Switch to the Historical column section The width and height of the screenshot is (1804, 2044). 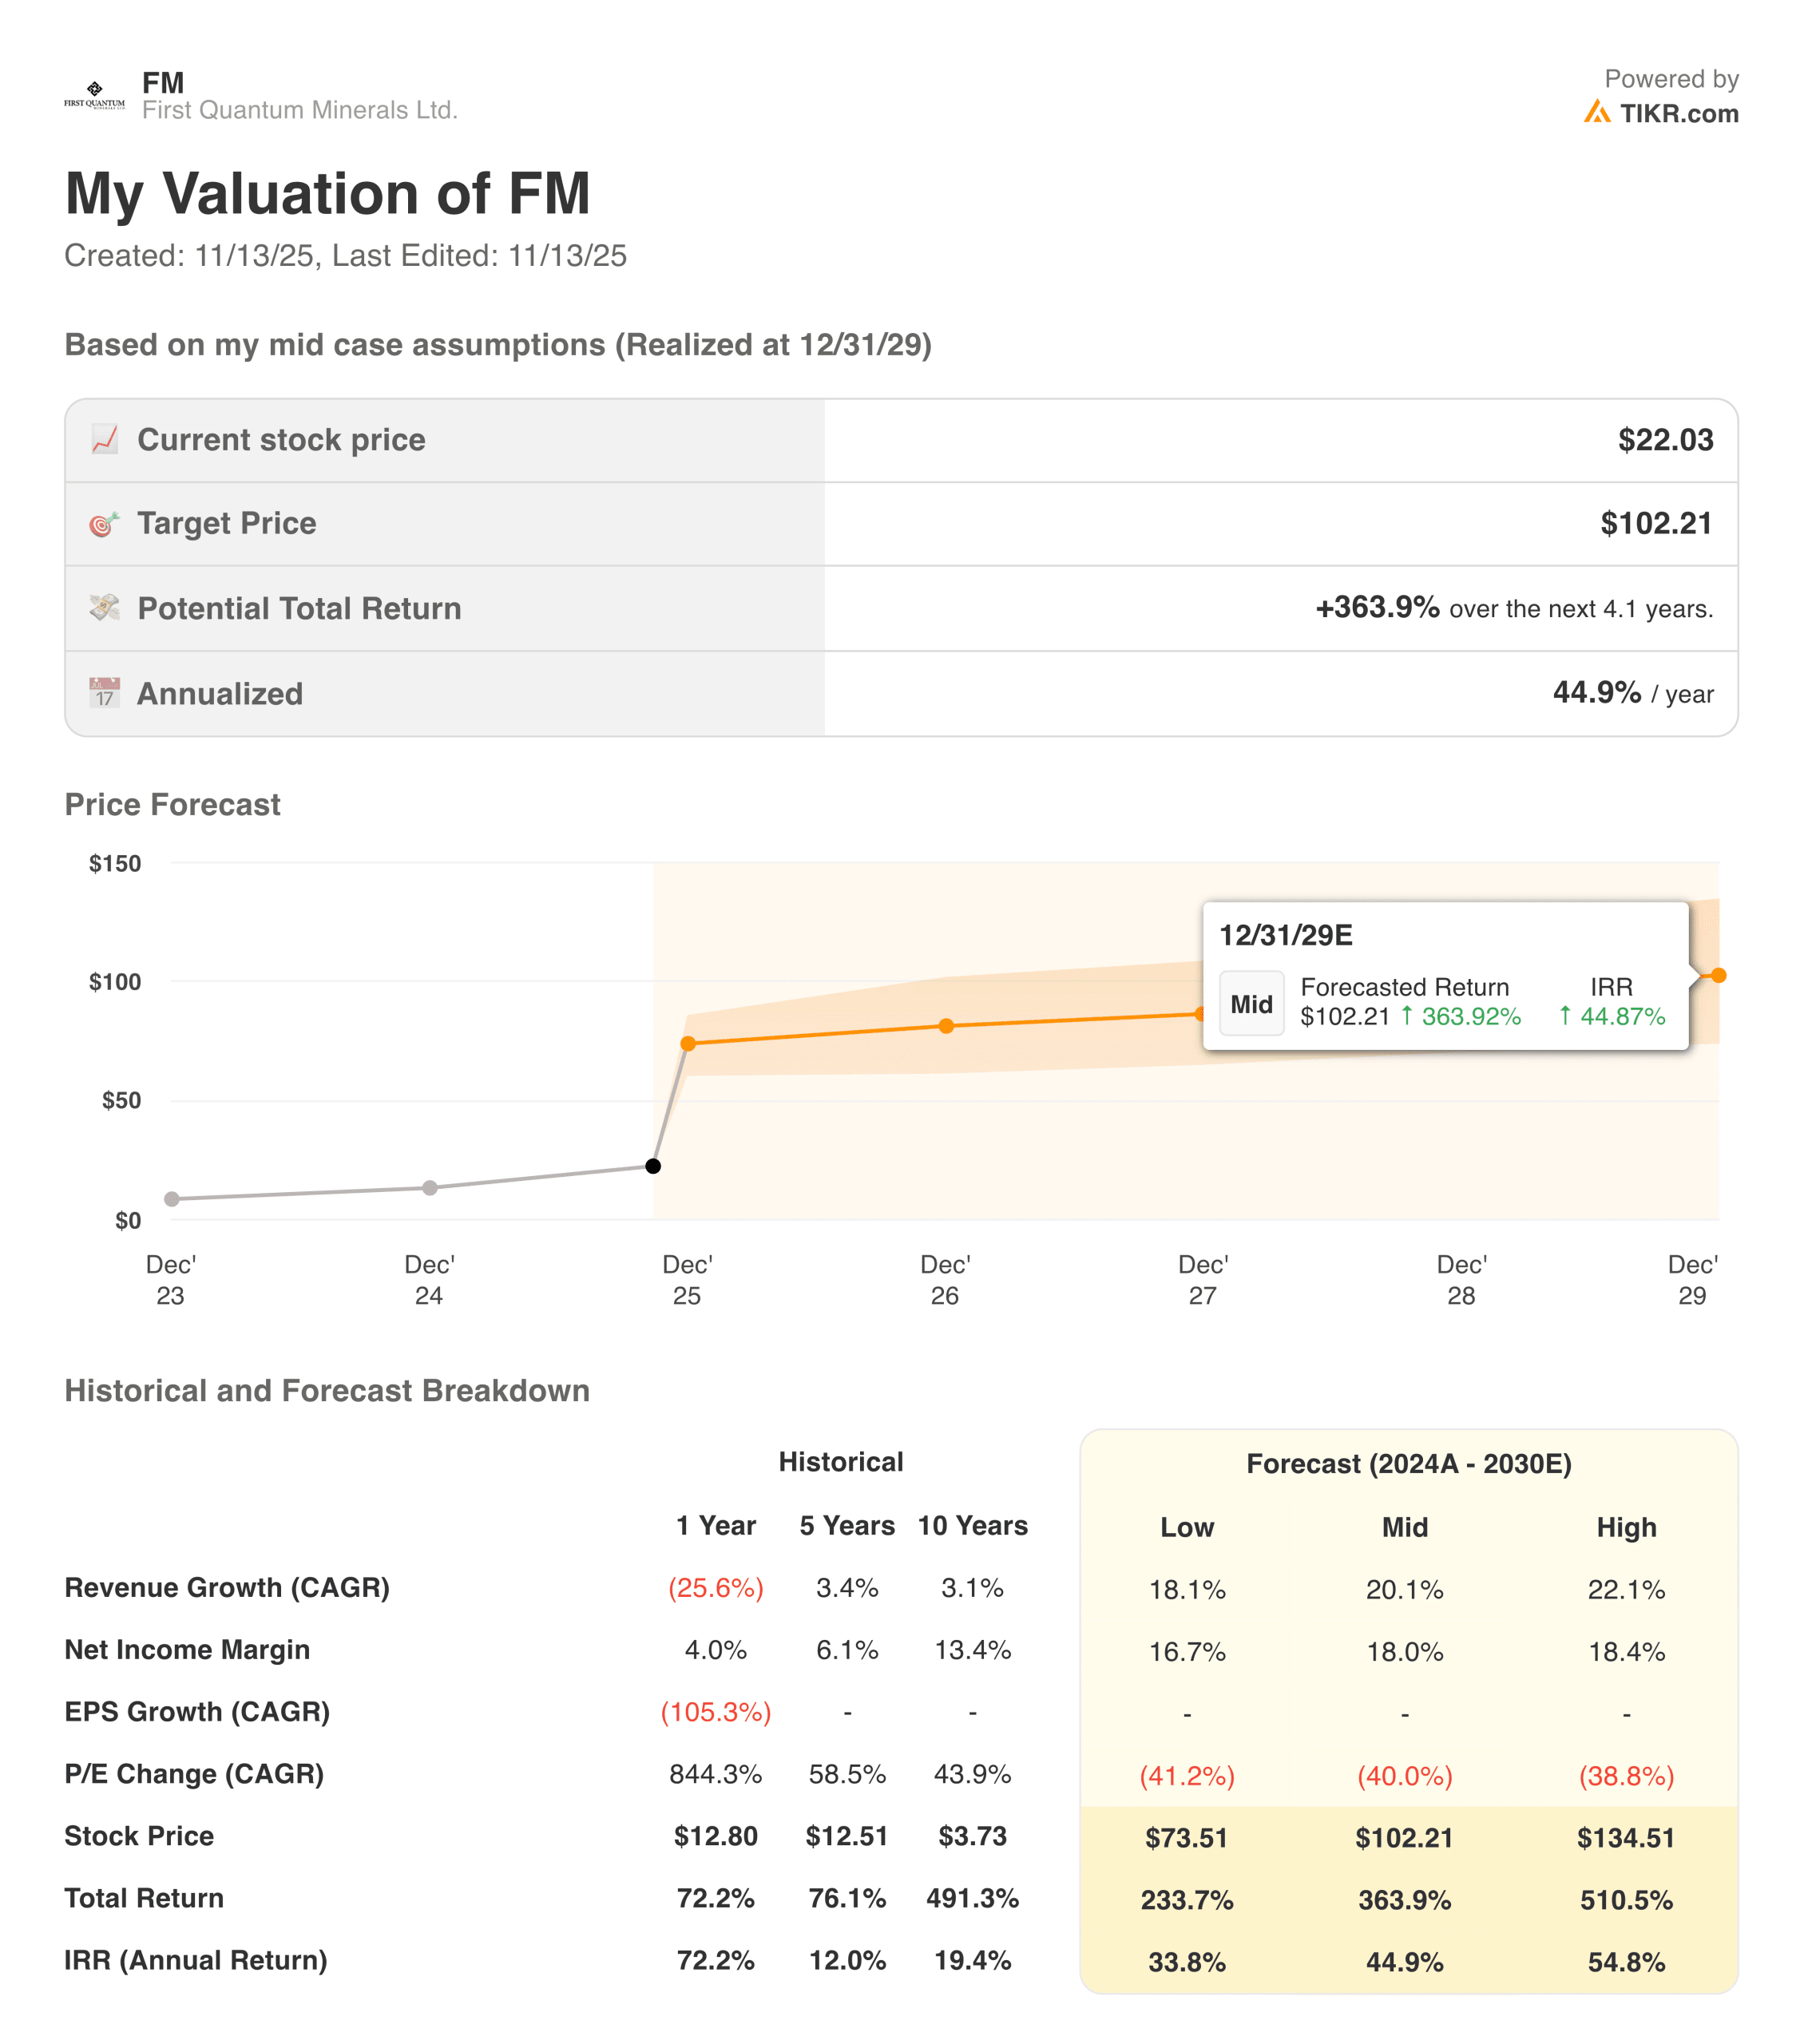(x=841, y=1461)
